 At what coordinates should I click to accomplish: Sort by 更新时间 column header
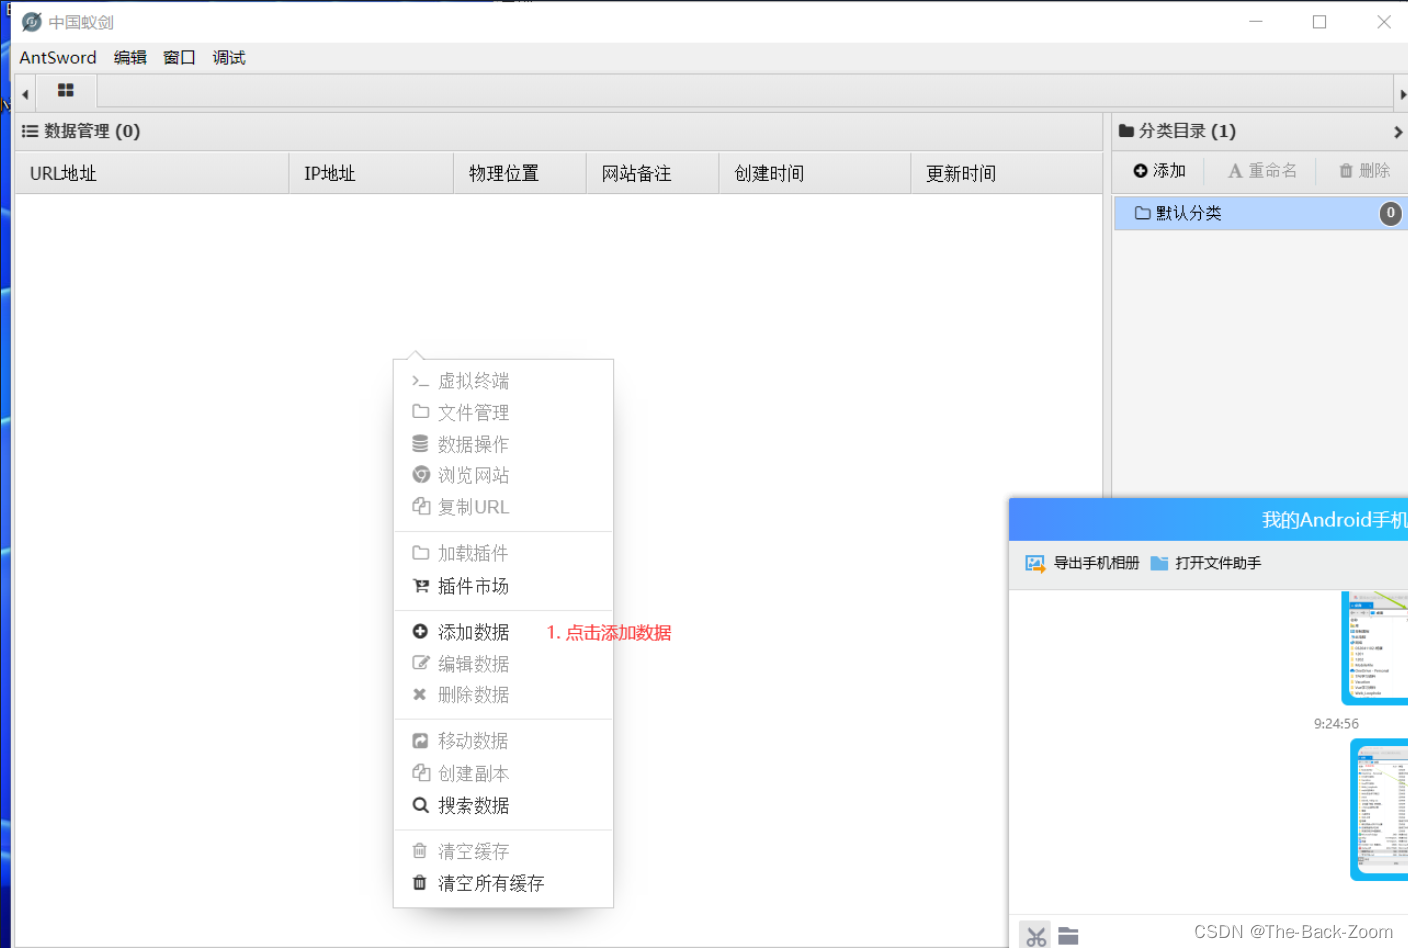(x=1007, y=173)
